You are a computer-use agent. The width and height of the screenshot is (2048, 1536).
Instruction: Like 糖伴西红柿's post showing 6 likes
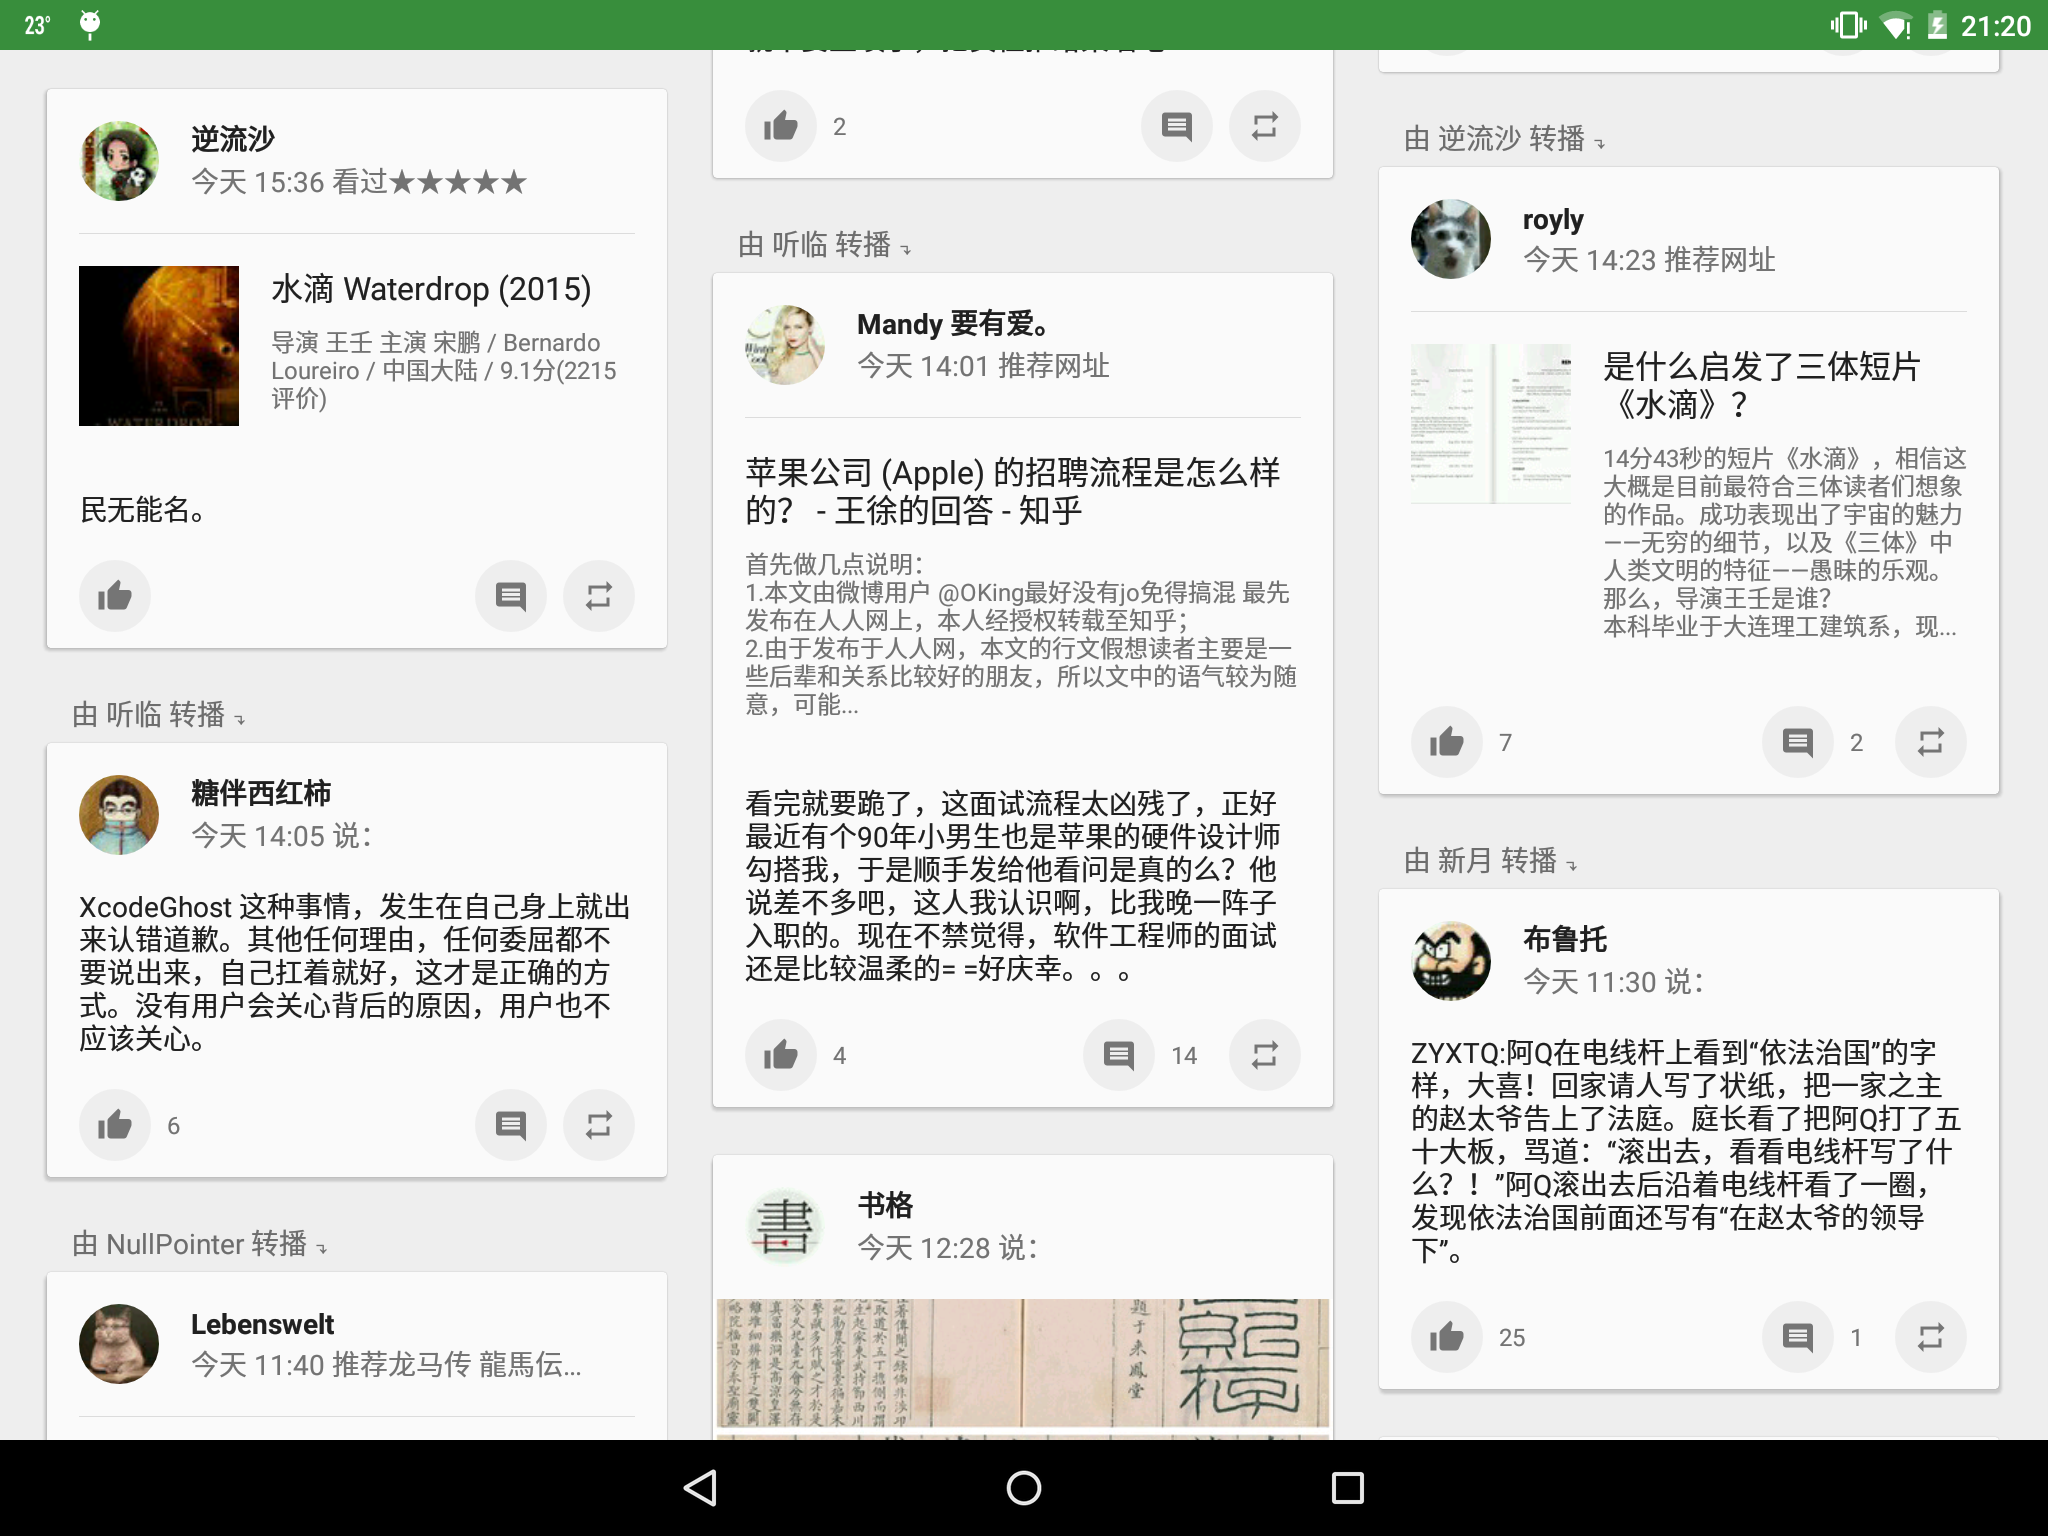tap(114, 1124)
